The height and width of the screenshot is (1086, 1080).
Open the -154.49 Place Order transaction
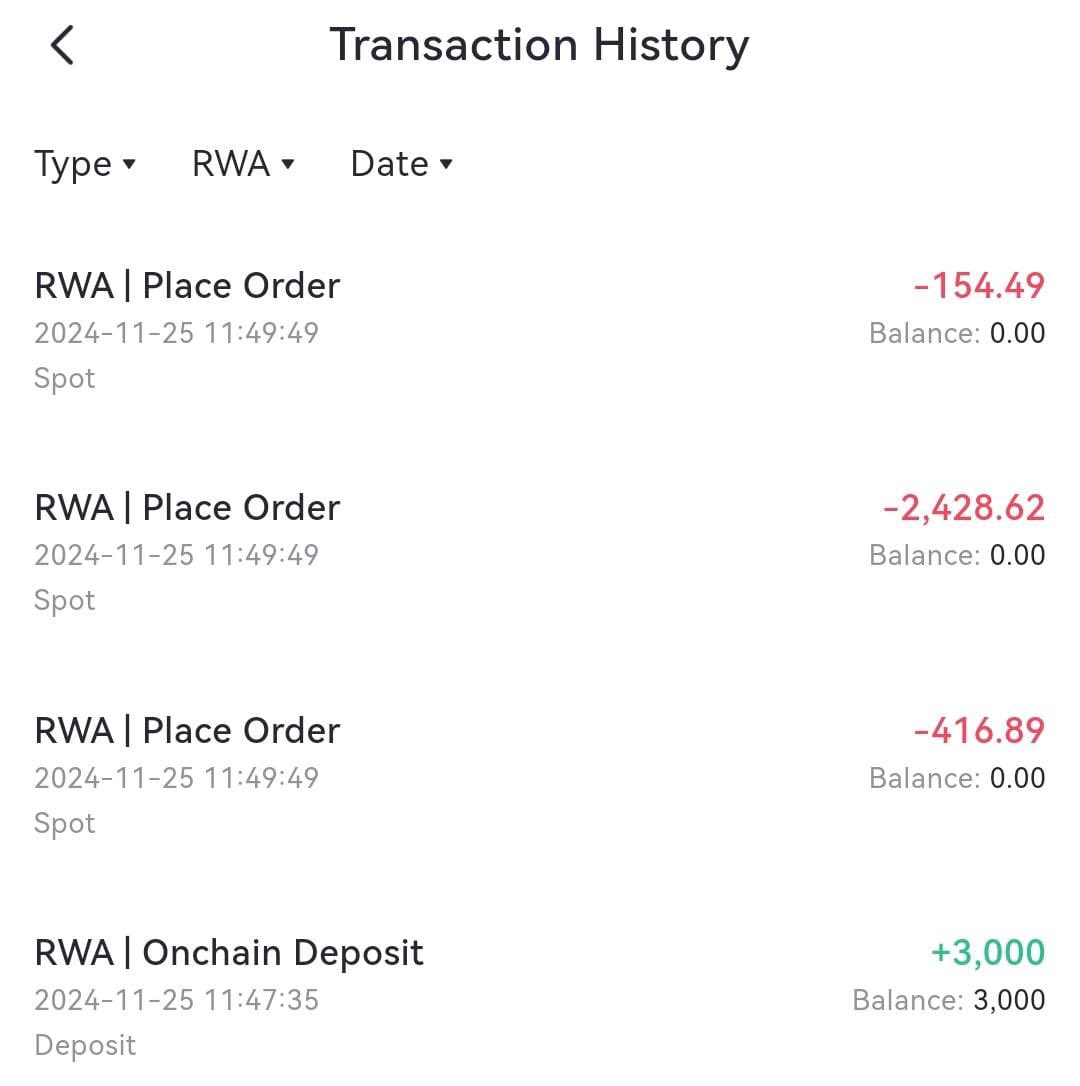tap(540, 331)
